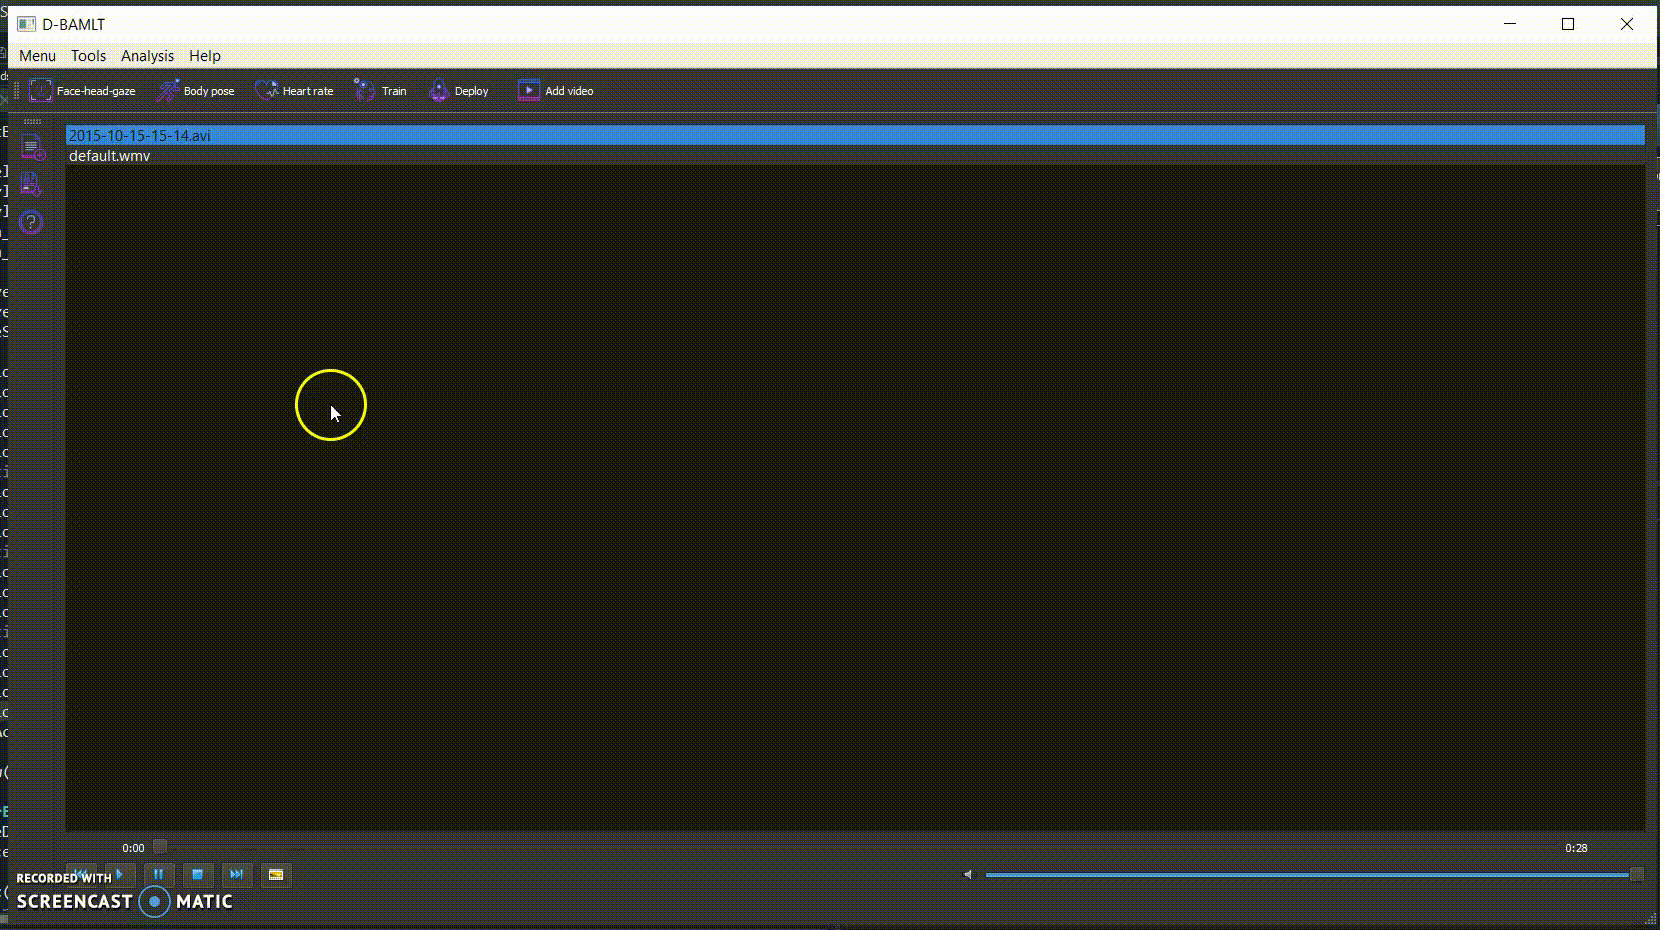Open the Analysis menu
1660x930 pixels.
(x=147, y=56)
